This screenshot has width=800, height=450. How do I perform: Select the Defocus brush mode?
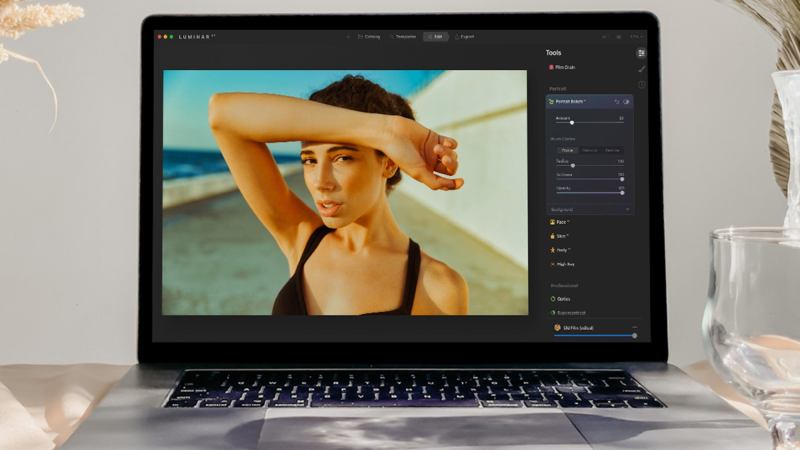590,150
